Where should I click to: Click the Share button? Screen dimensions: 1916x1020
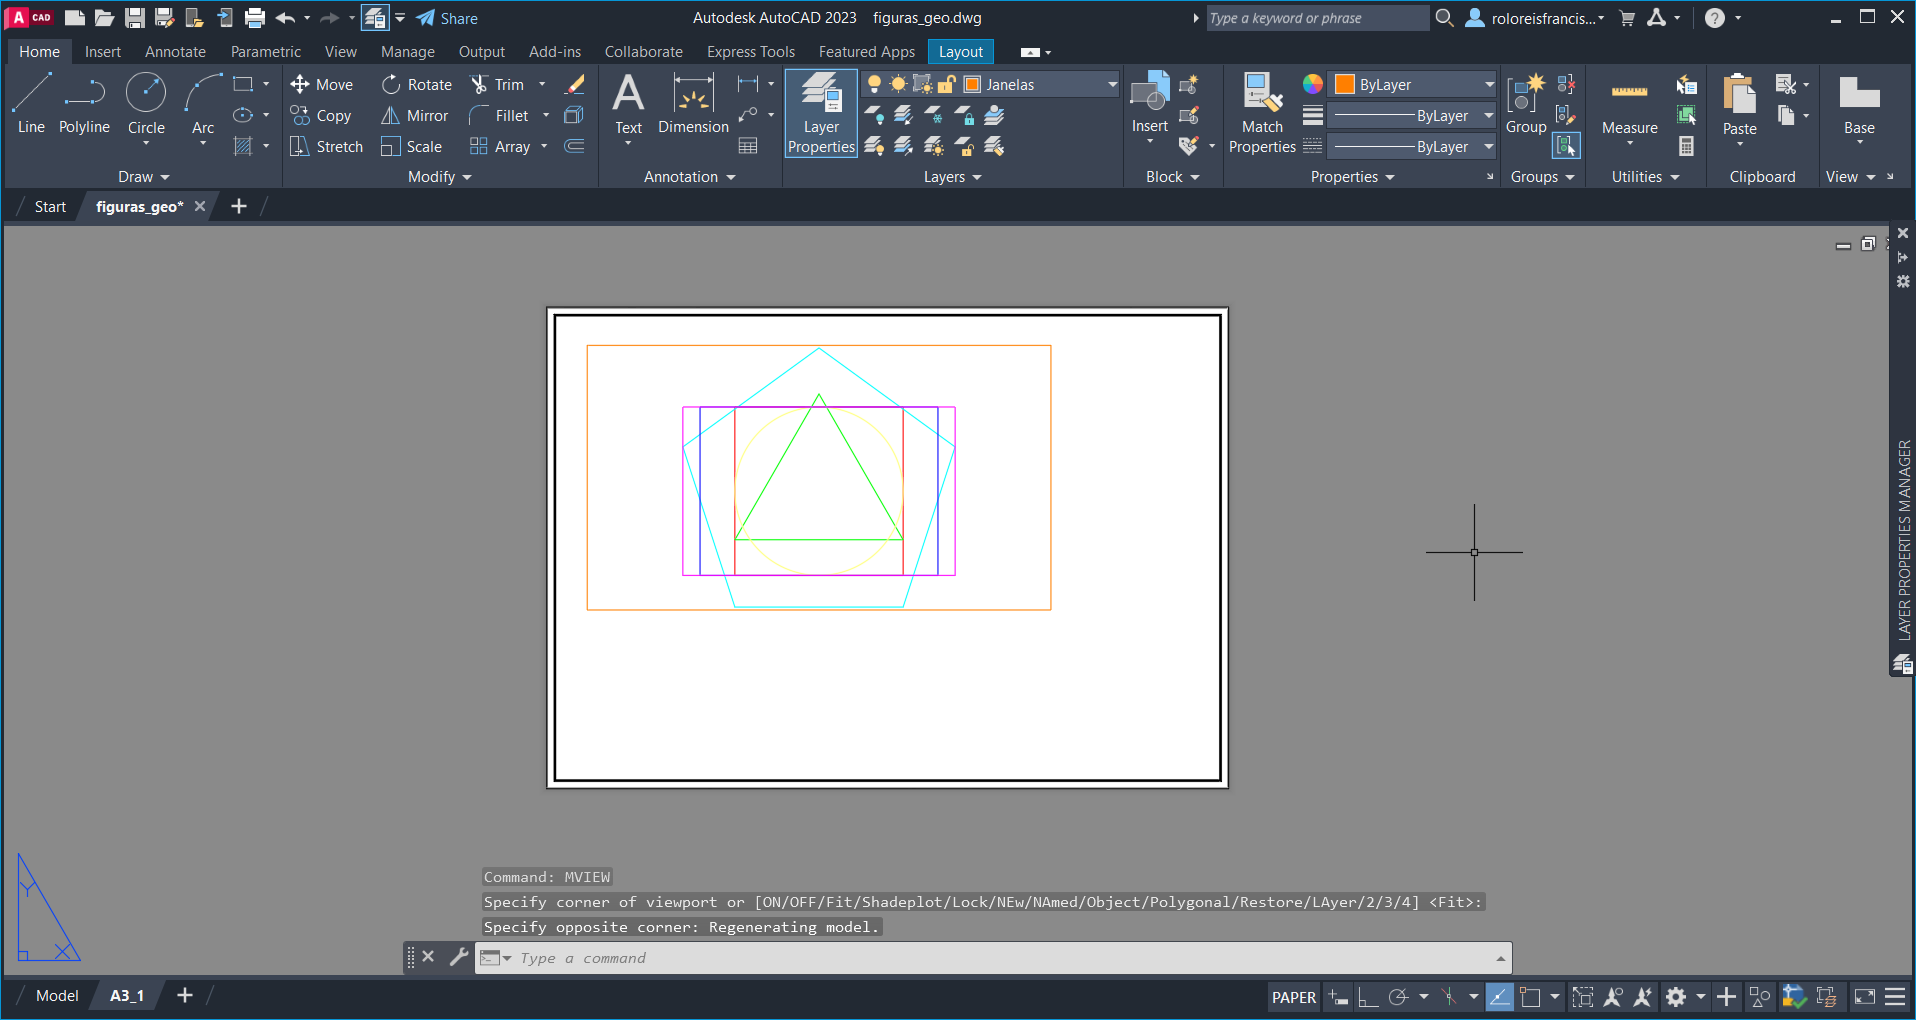click(x=447, y=18)
